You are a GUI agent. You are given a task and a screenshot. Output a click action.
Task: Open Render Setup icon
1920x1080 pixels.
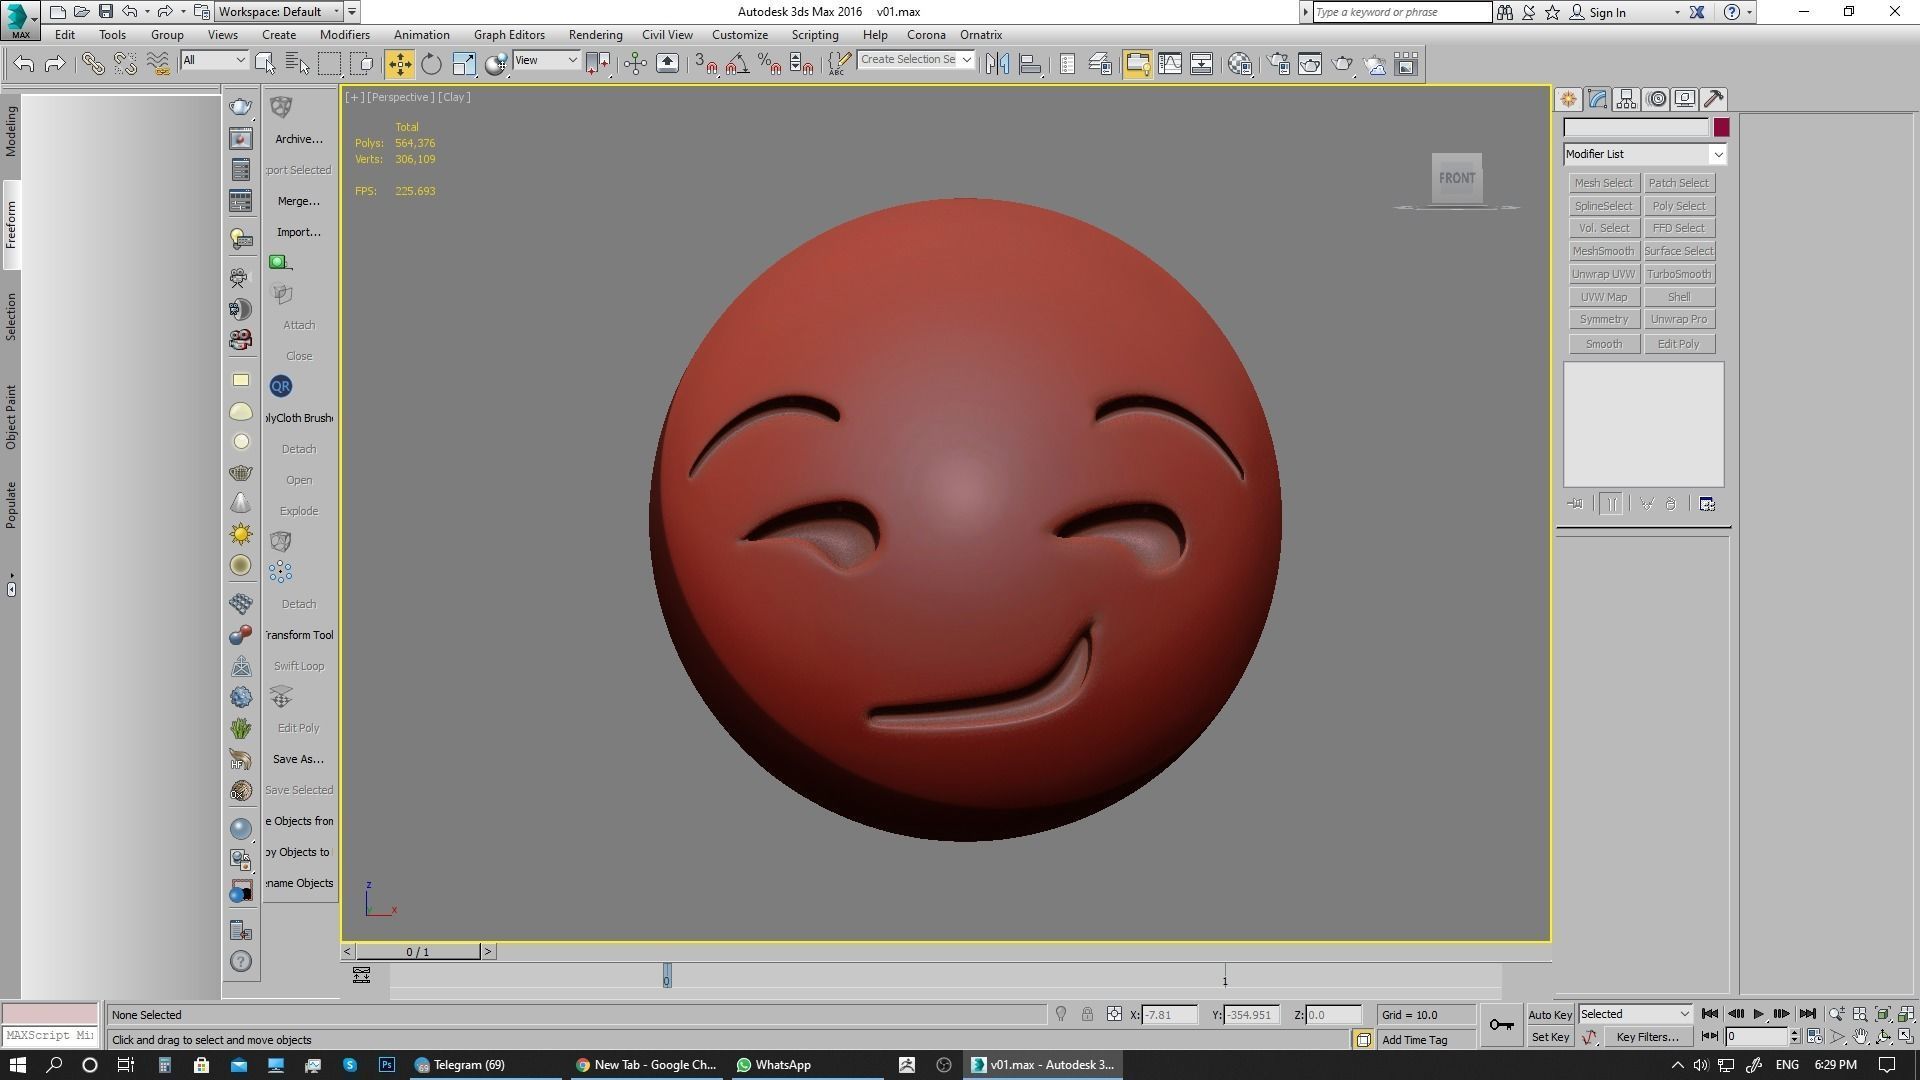[1278, 64]
